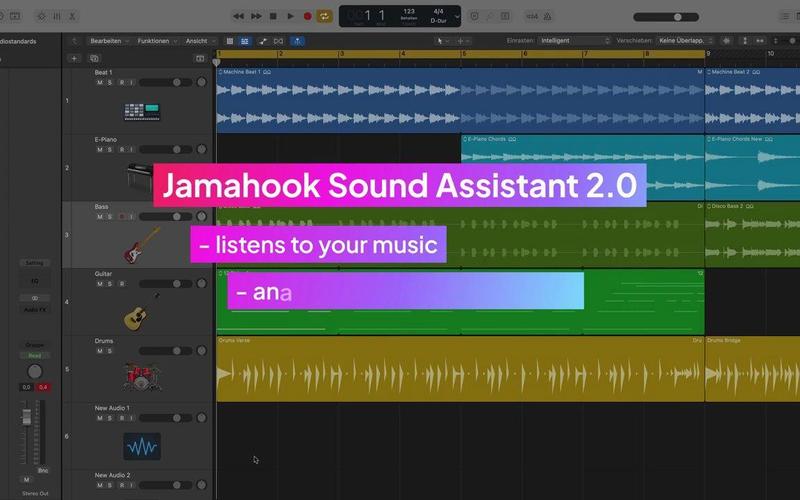Screen dimensions: 800x500
Task: Open the Bearbeiten menu
Action: click(109, 41)
